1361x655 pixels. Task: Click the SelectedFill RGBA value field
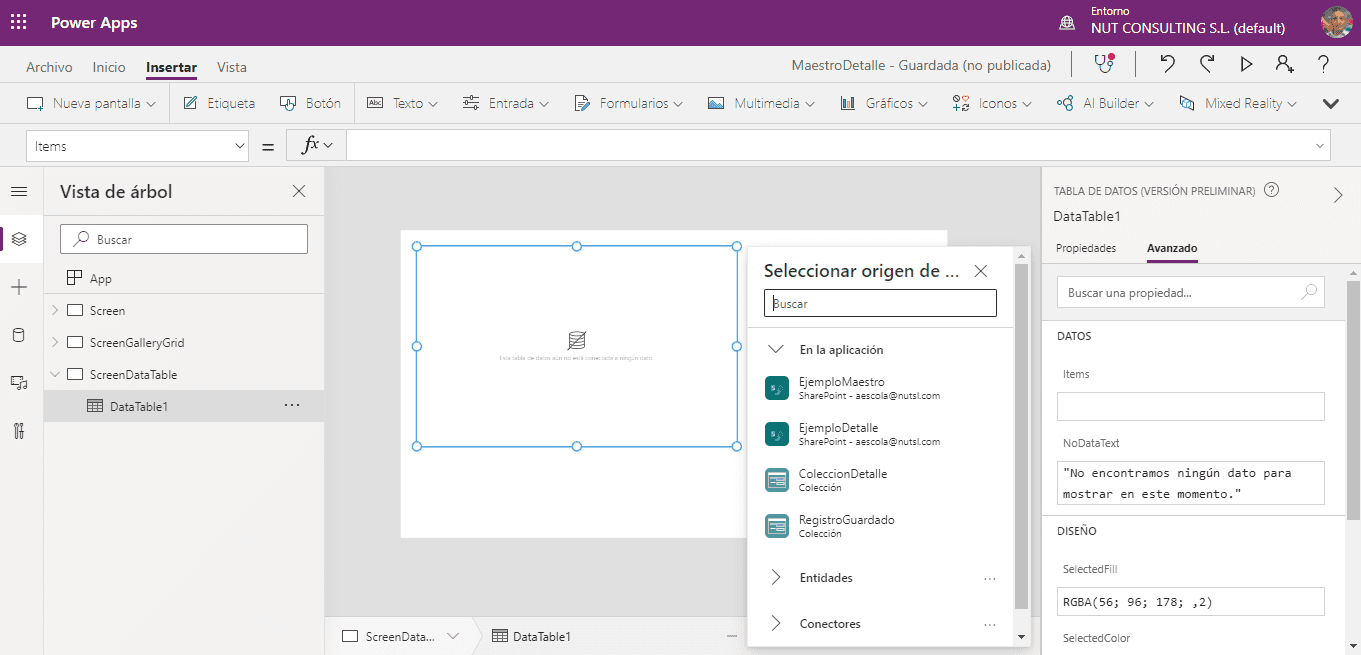pyautogui.click(x=1190, y=601)
